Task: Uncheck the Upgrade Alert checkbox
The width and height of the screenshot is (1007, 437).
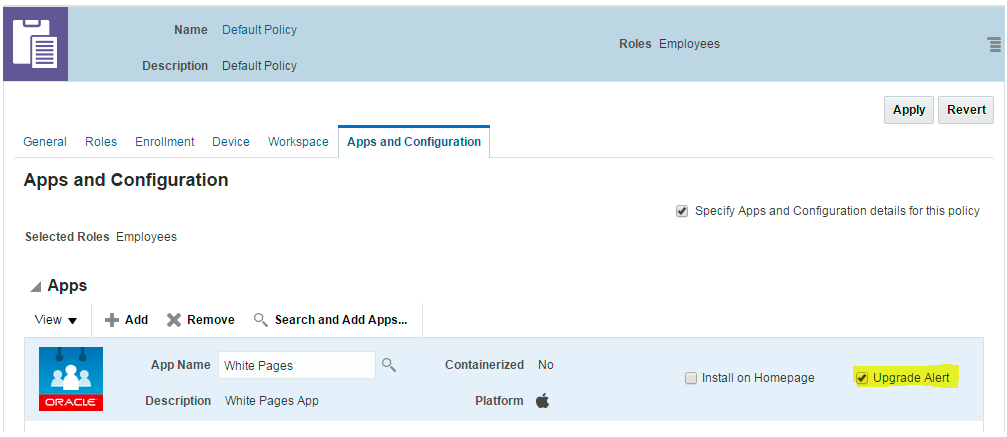Action: click(x=863, y=378)
